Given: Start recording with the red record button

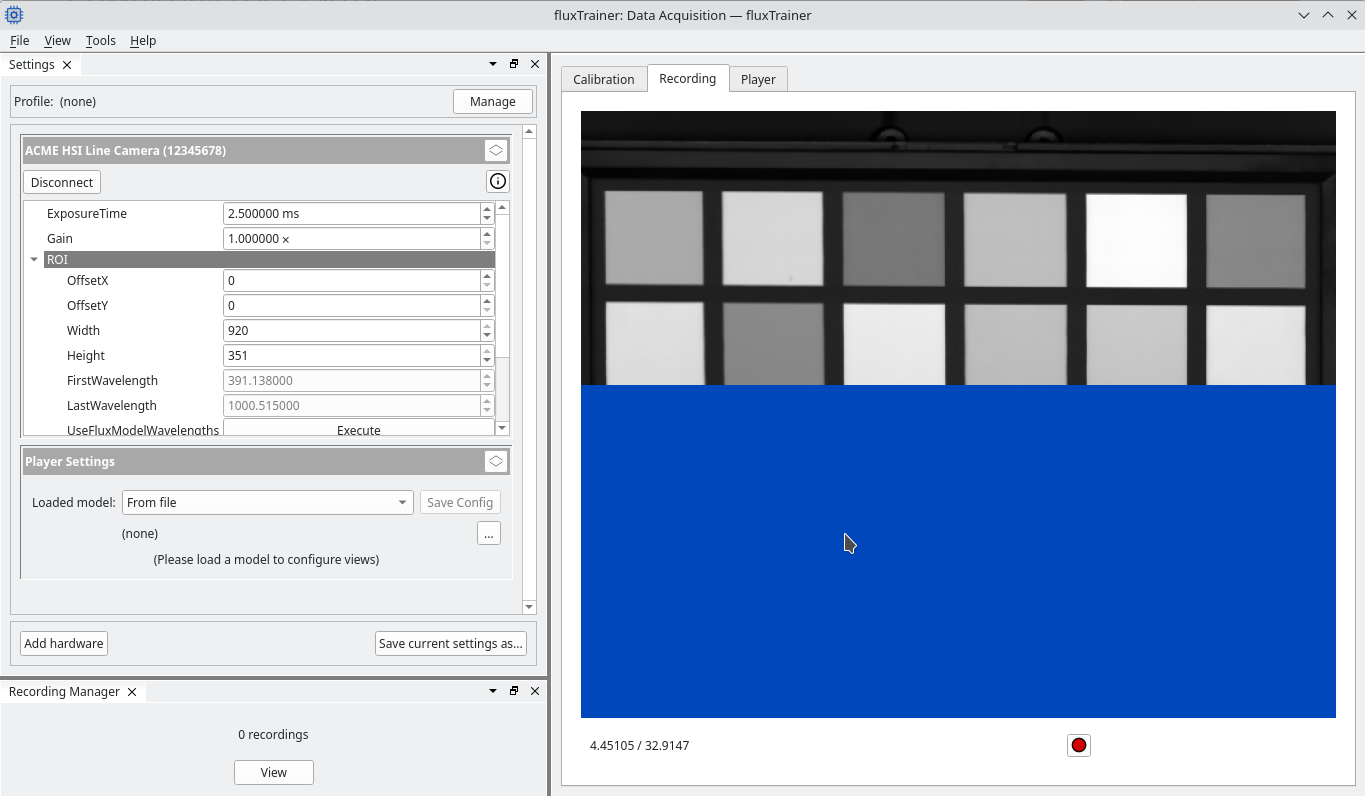Looking at the screenshot, I should (1078, 745).
